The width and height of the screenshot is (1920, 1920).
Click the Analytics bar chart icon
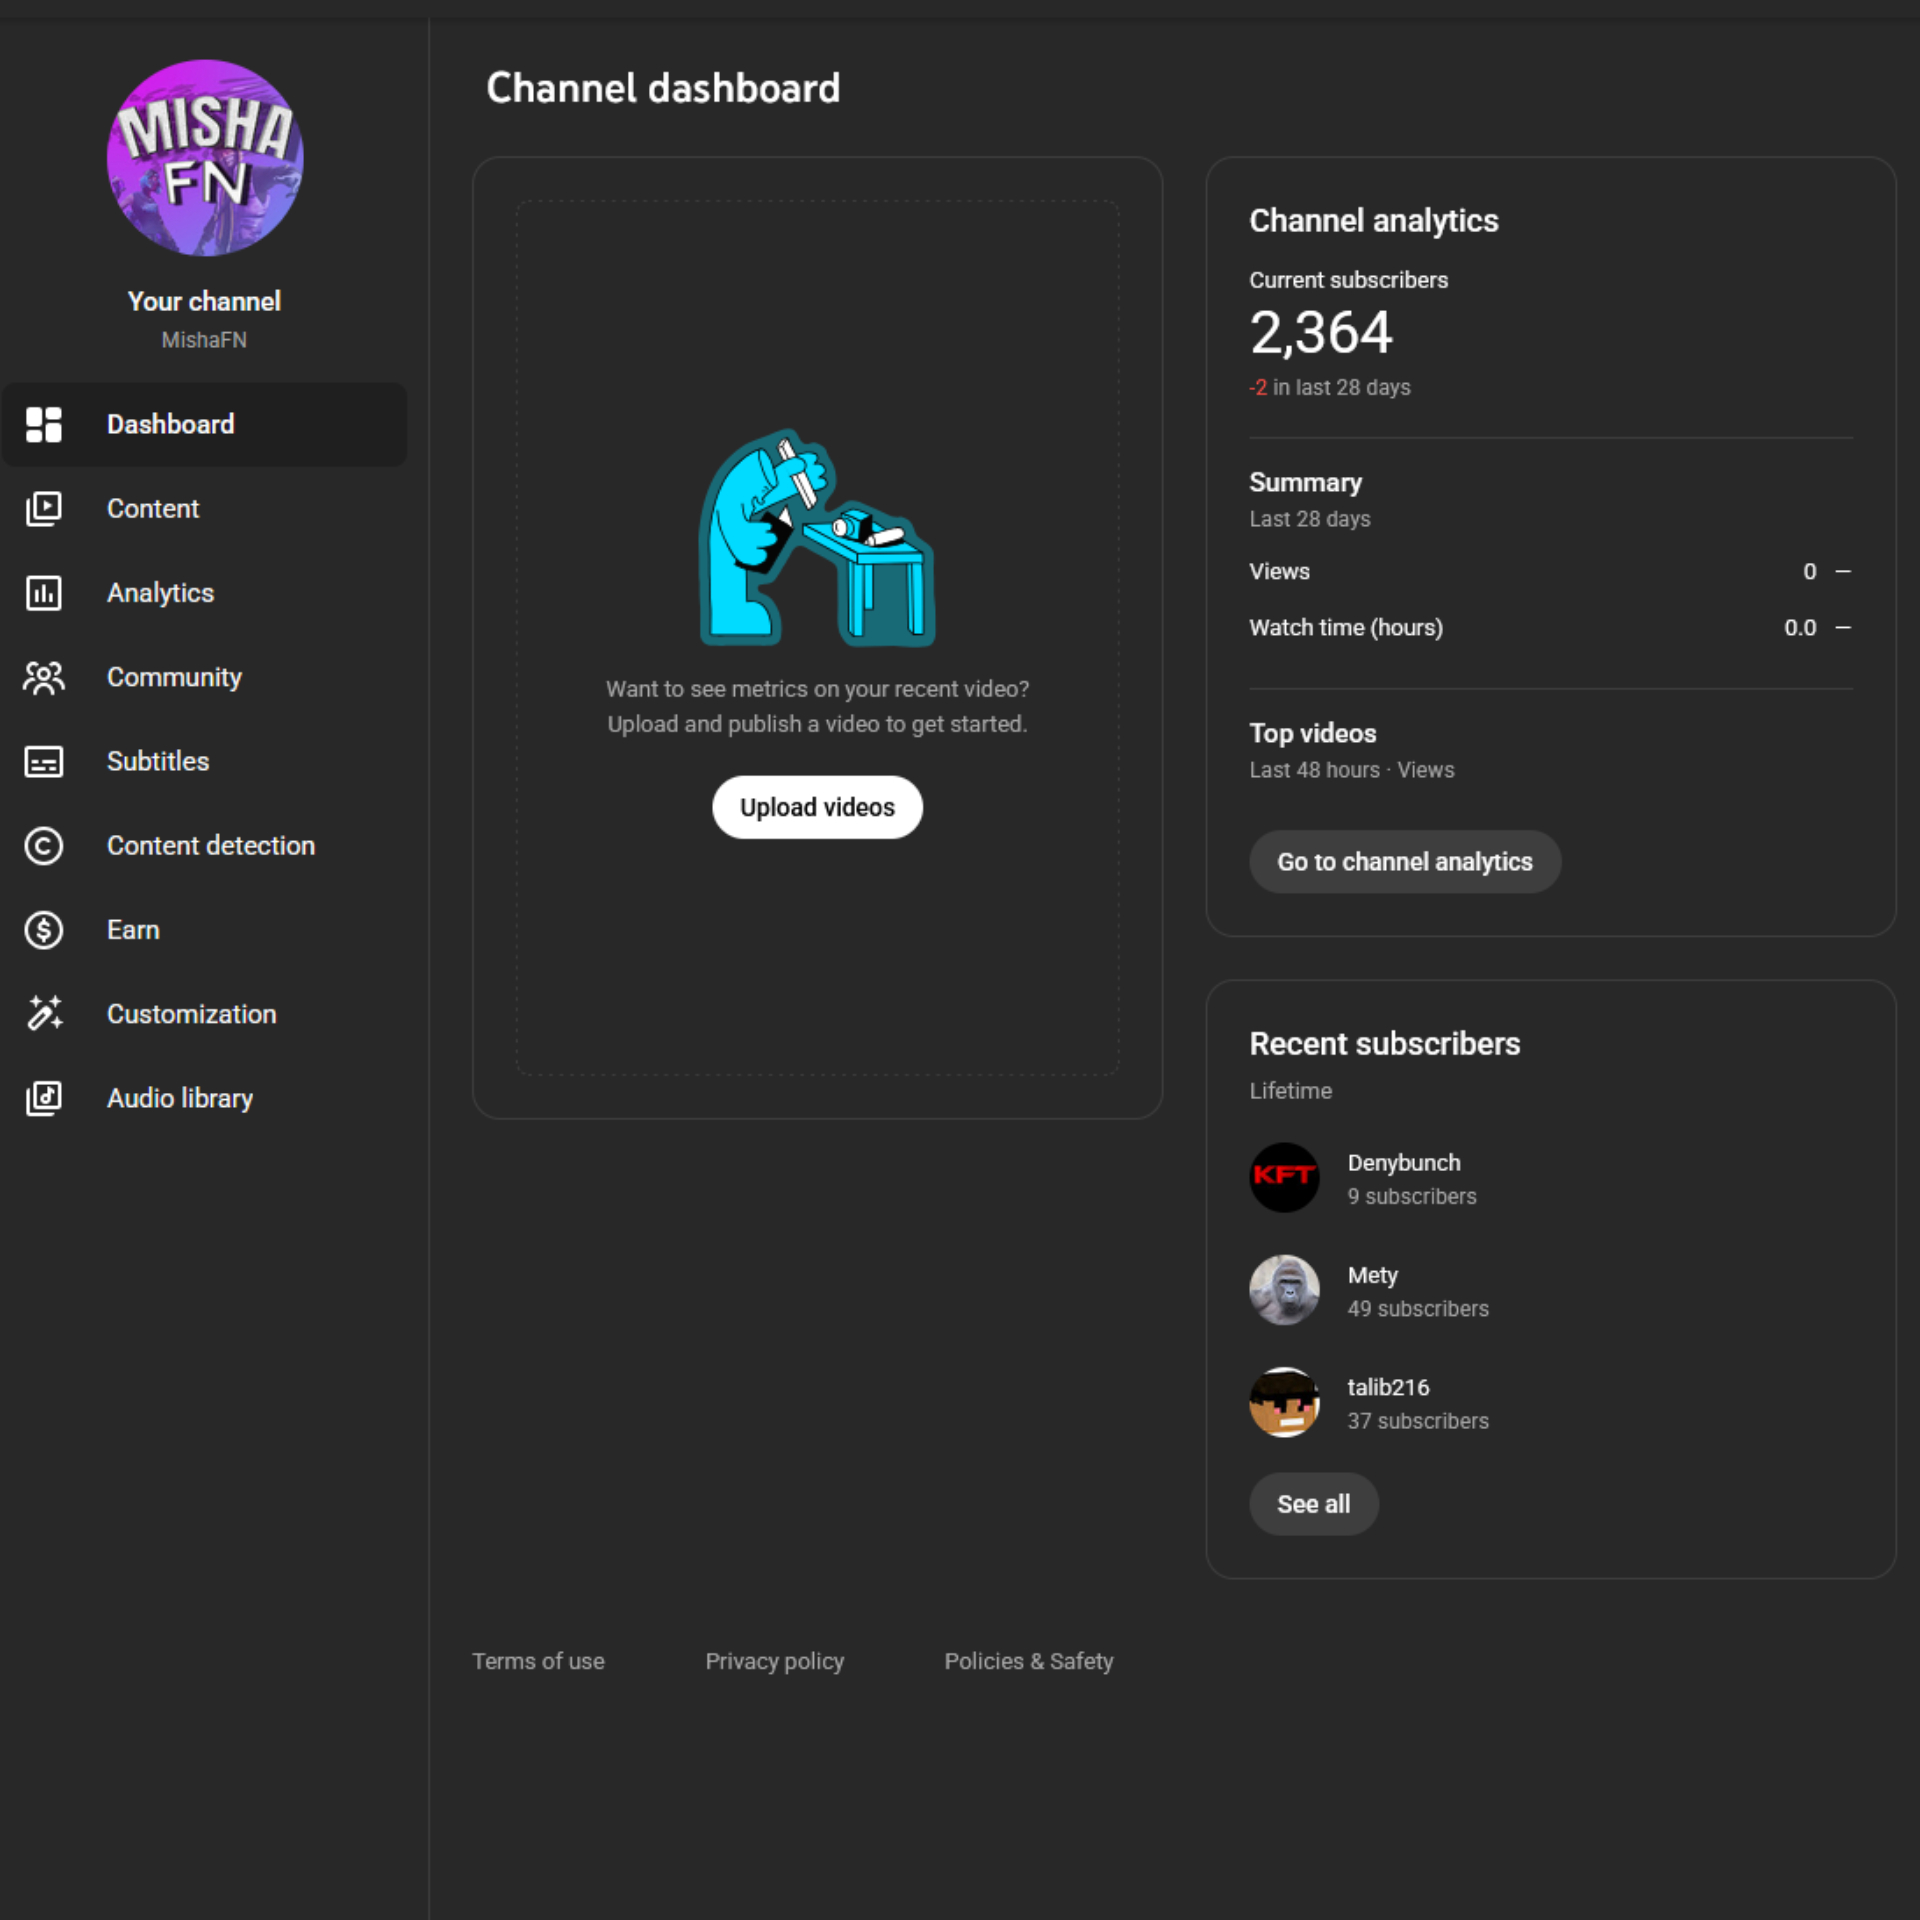coord(43,593)
